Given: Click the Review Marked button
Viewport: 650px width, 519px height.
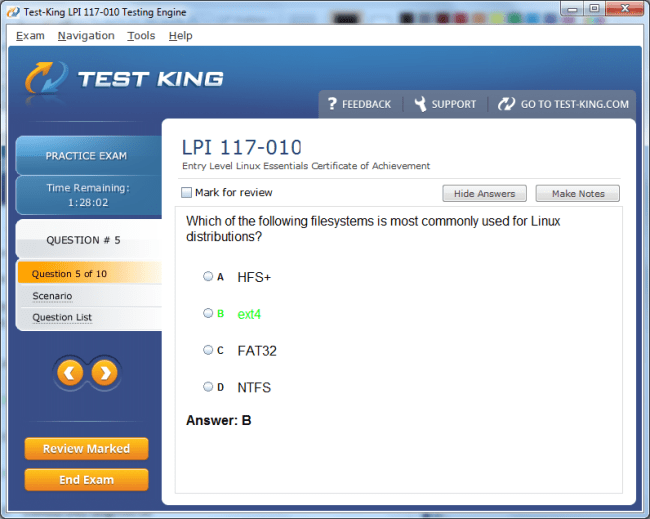Looking at the screenshot, I should (86, 449).
